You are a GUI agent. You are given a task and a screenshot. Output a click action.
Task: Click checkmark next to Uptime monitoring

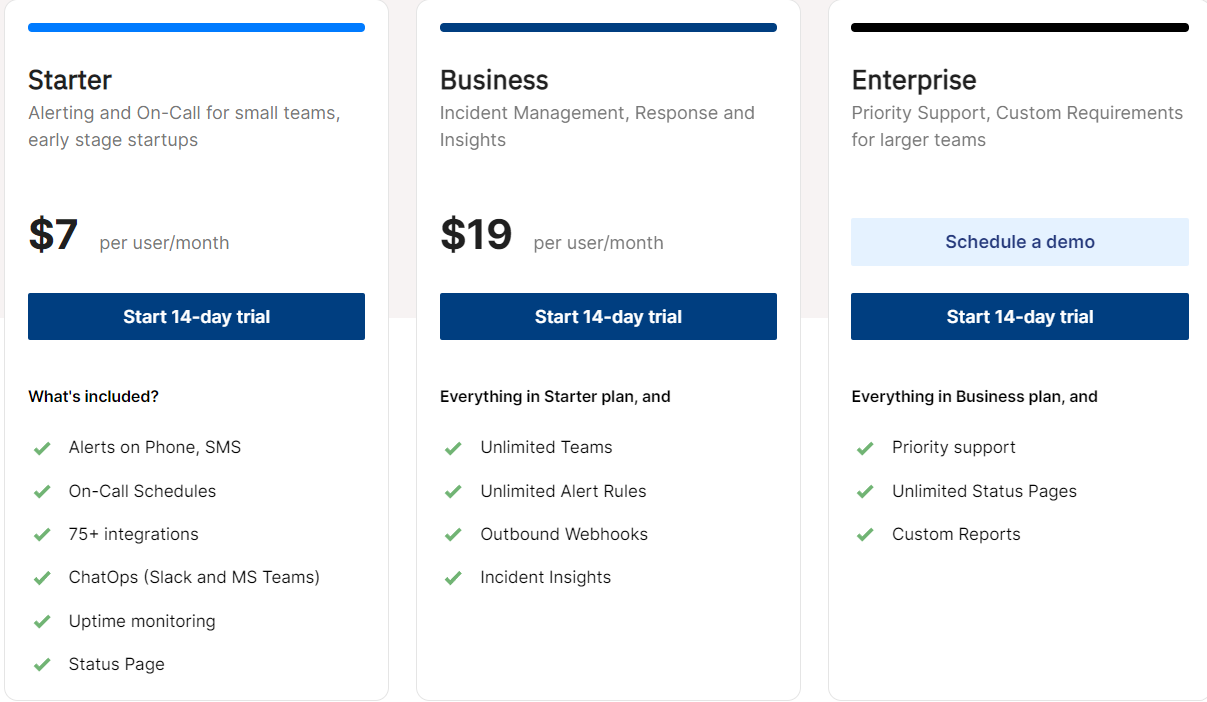coord(42,622)
